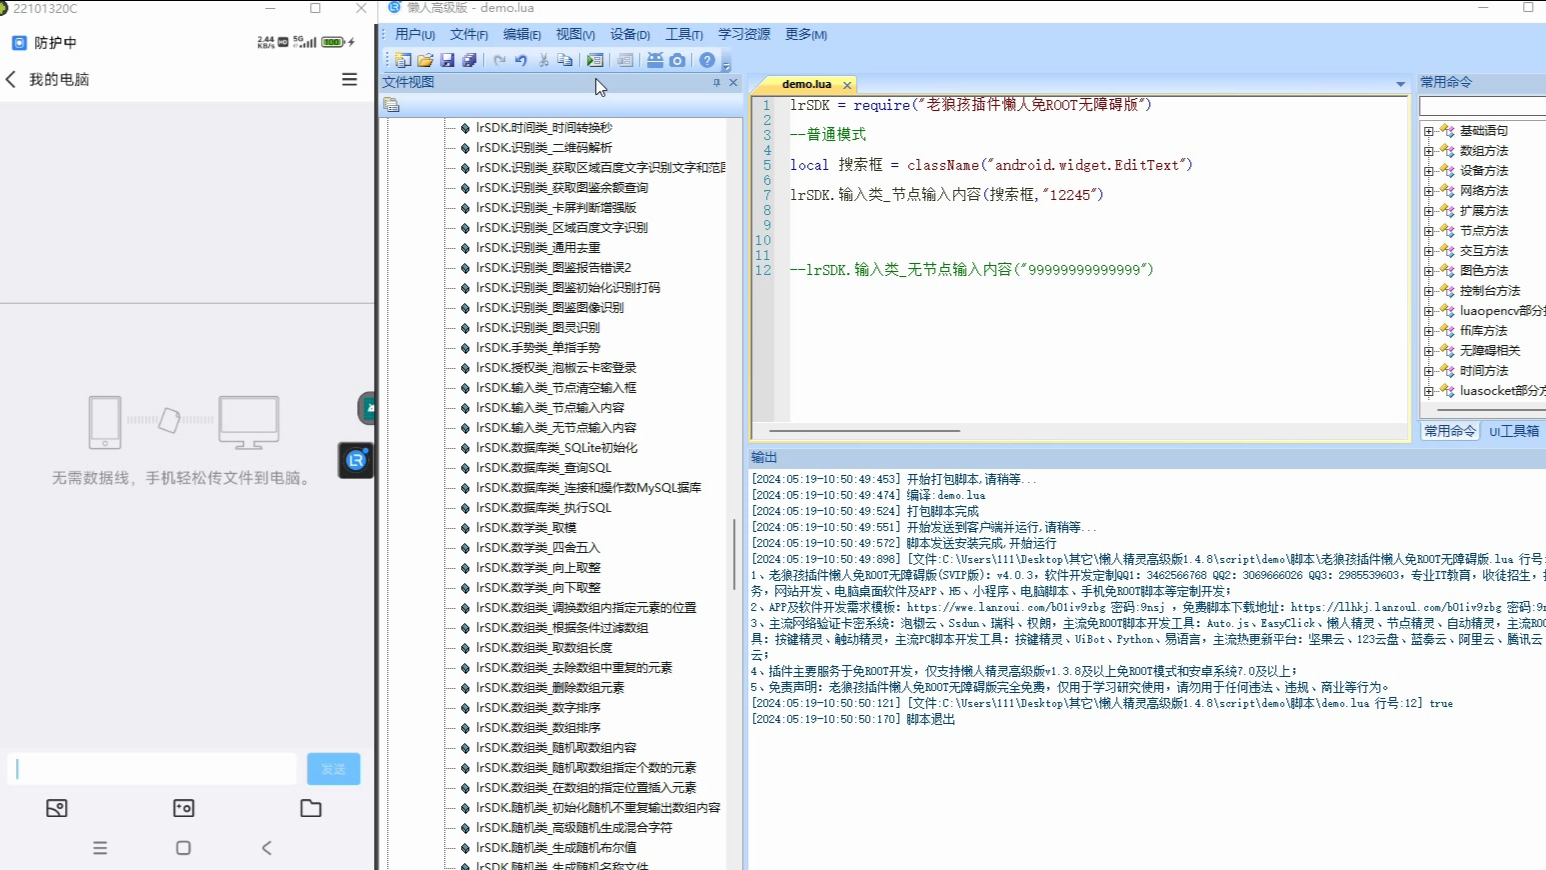1546x870 pixels.
Task: Open the 设备(D) menu
Action: [x=630, y=34]
